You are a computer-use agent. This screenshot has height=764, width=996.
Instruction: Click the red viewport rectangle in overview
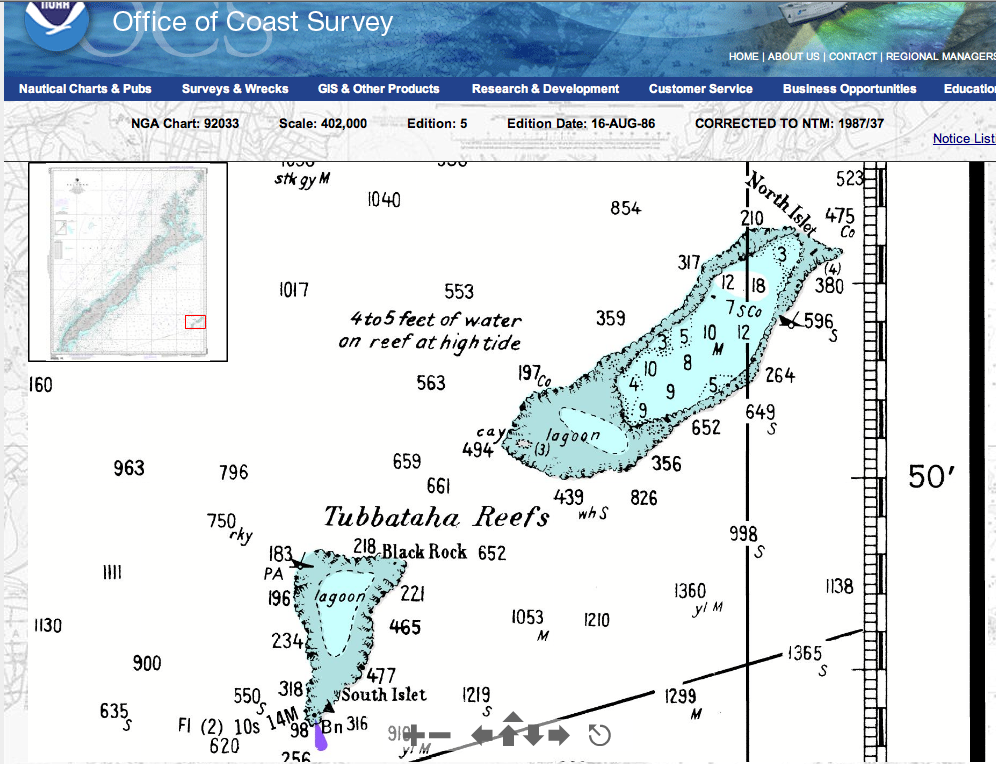coord(195,321)
